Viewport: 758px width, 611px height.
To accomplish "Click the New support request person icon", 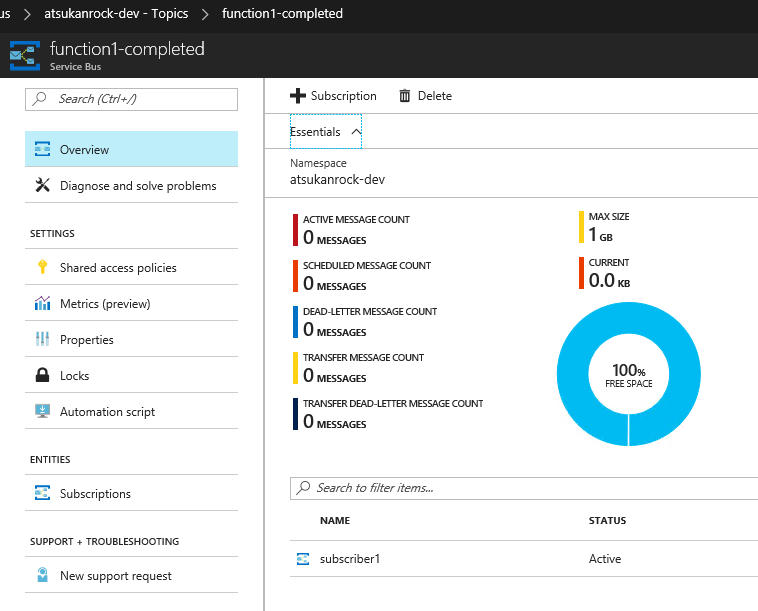I will click(43, 575).
